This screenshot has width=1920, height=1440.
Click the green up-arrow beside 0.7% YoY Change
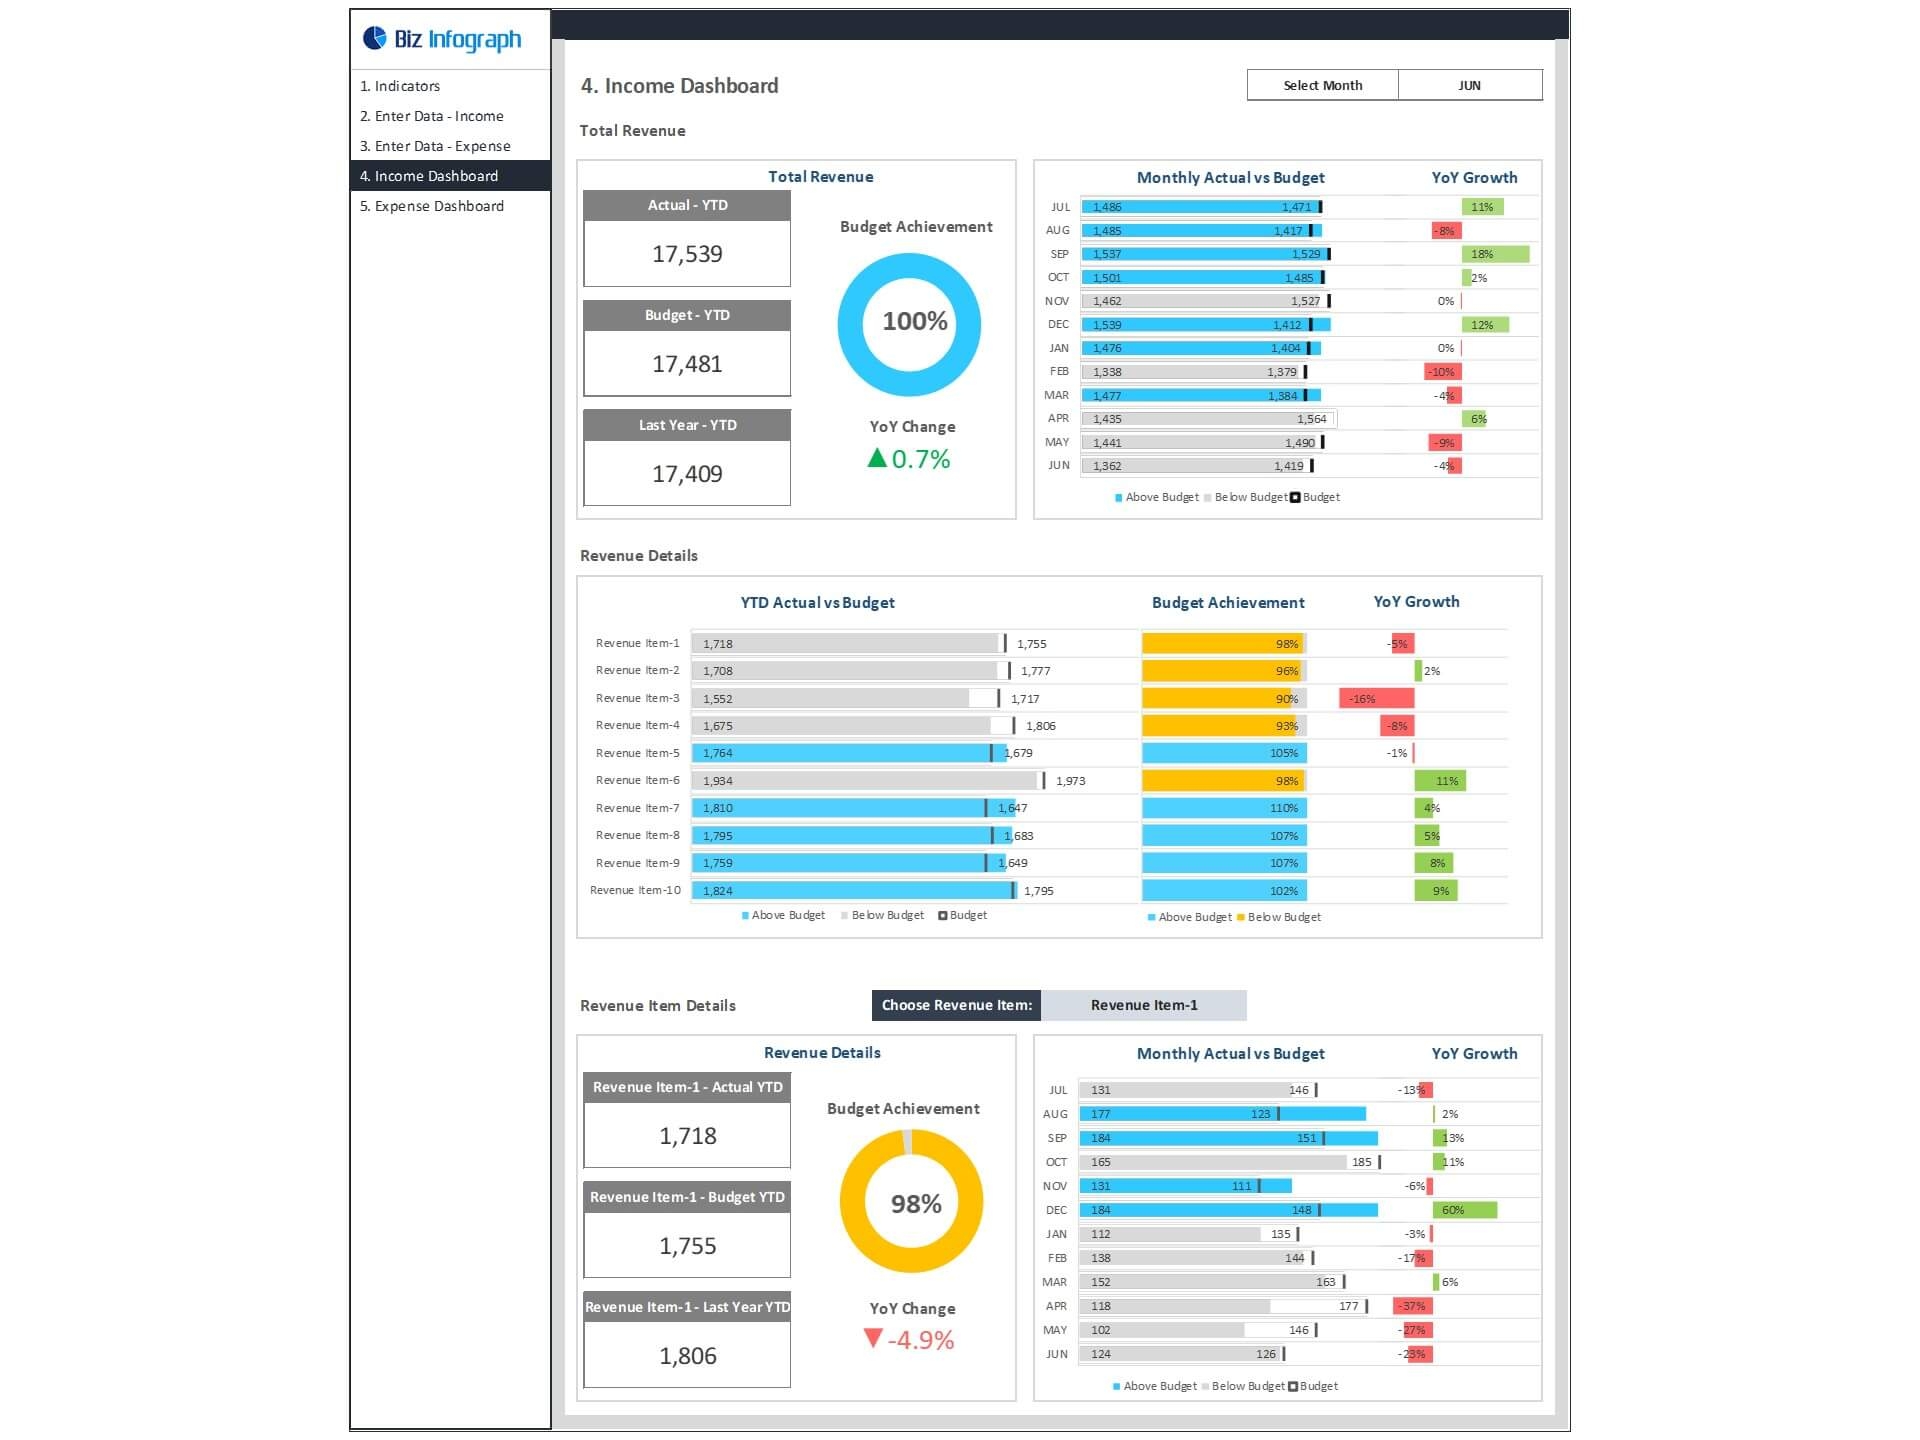(876, 457)
